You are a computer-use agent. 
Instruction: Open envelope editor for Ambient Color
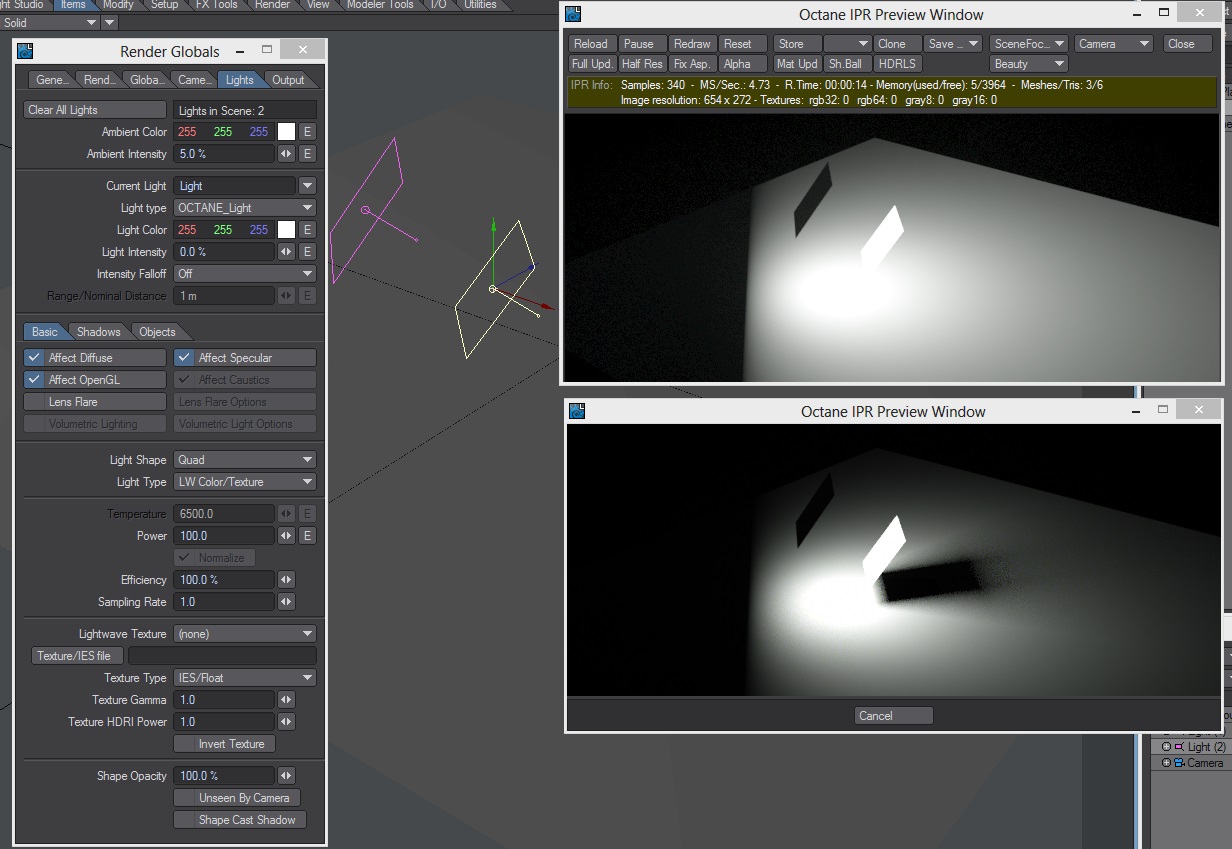tap(307, 132)
